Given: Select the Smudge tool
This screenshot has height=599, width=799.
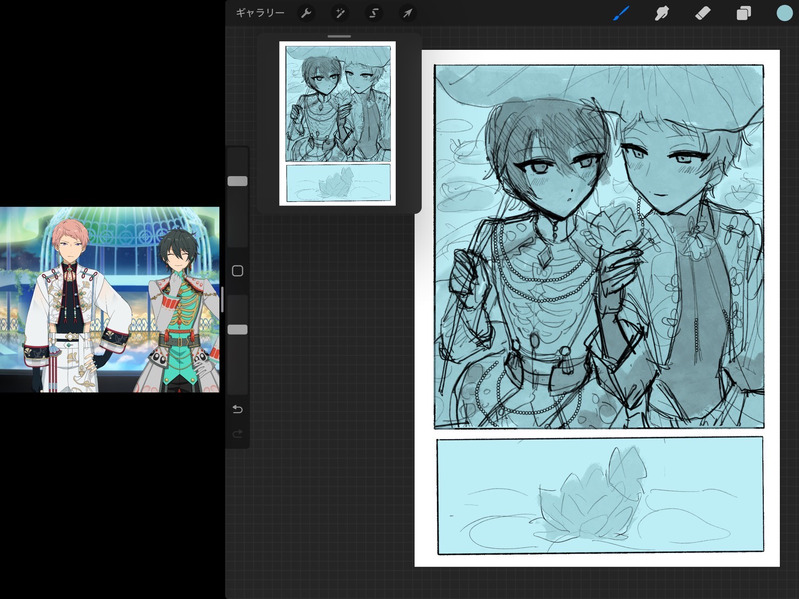Looking at the screenshot, I should [x=661, y=13].
